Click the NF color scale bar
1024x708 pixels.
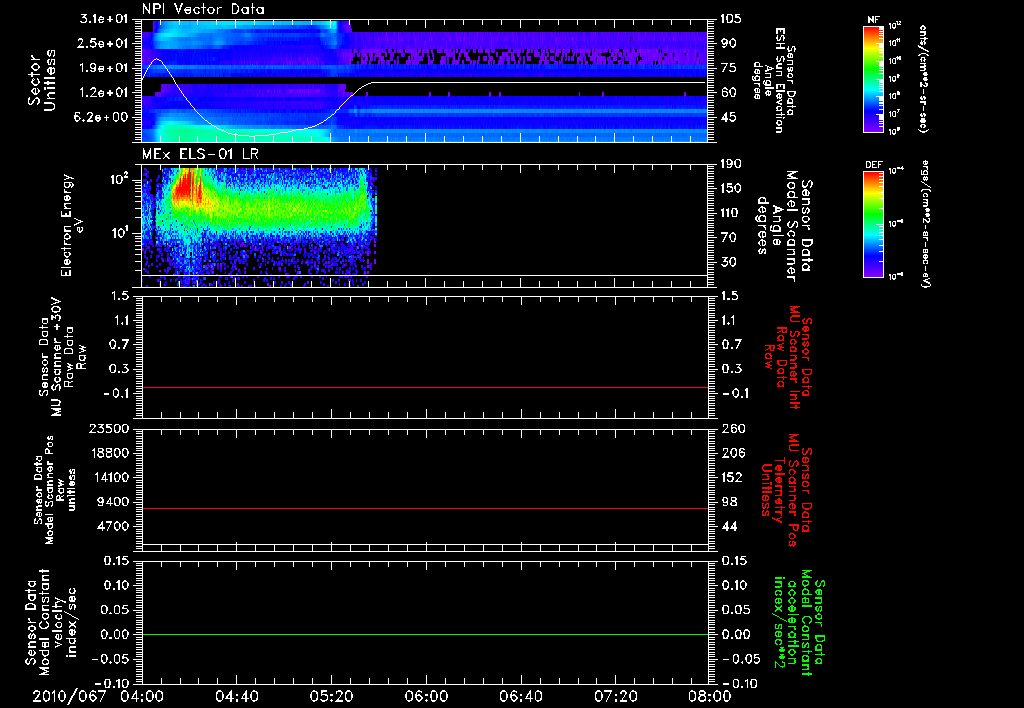coord(873,79)
